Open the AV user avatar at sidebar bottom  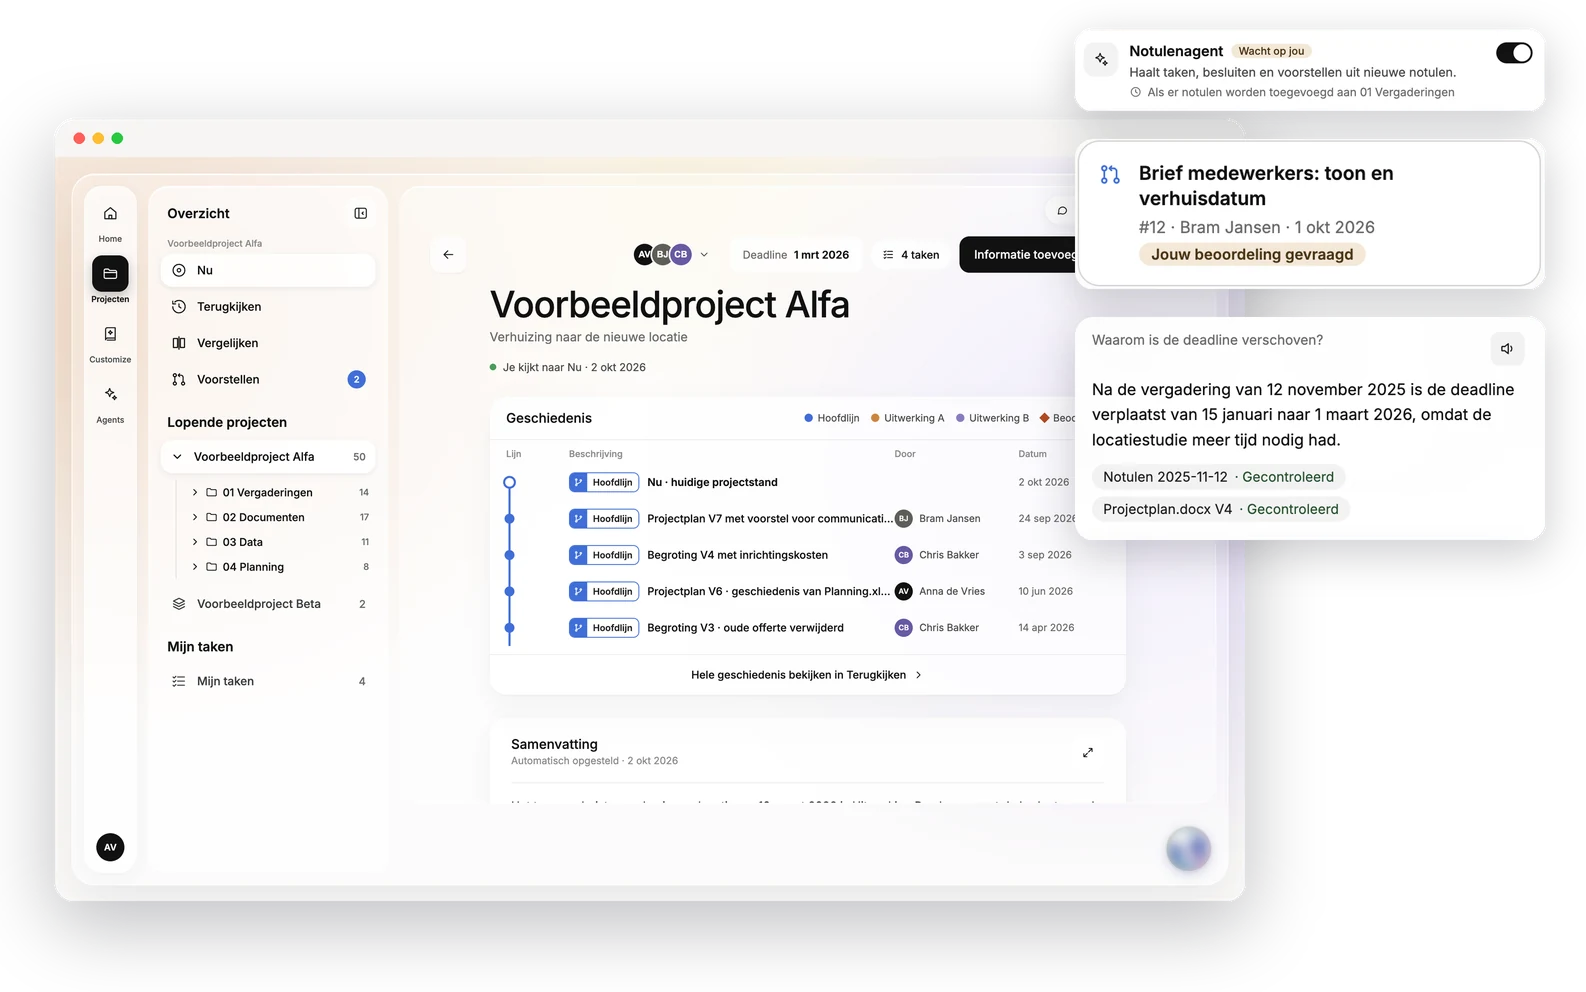(110, 847)
